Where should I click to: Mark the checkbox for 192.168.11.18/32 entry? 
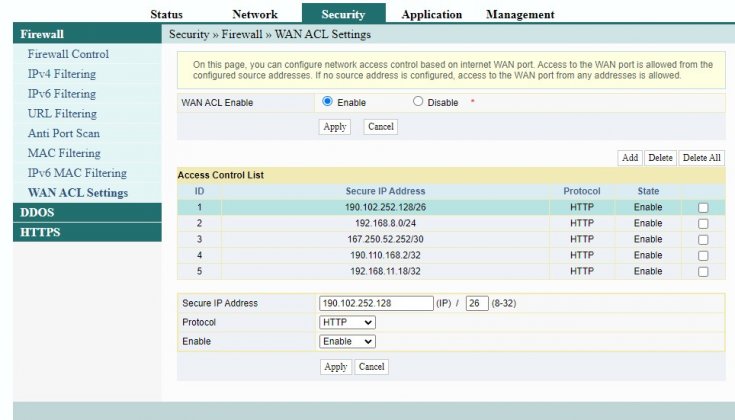(703, 271)
